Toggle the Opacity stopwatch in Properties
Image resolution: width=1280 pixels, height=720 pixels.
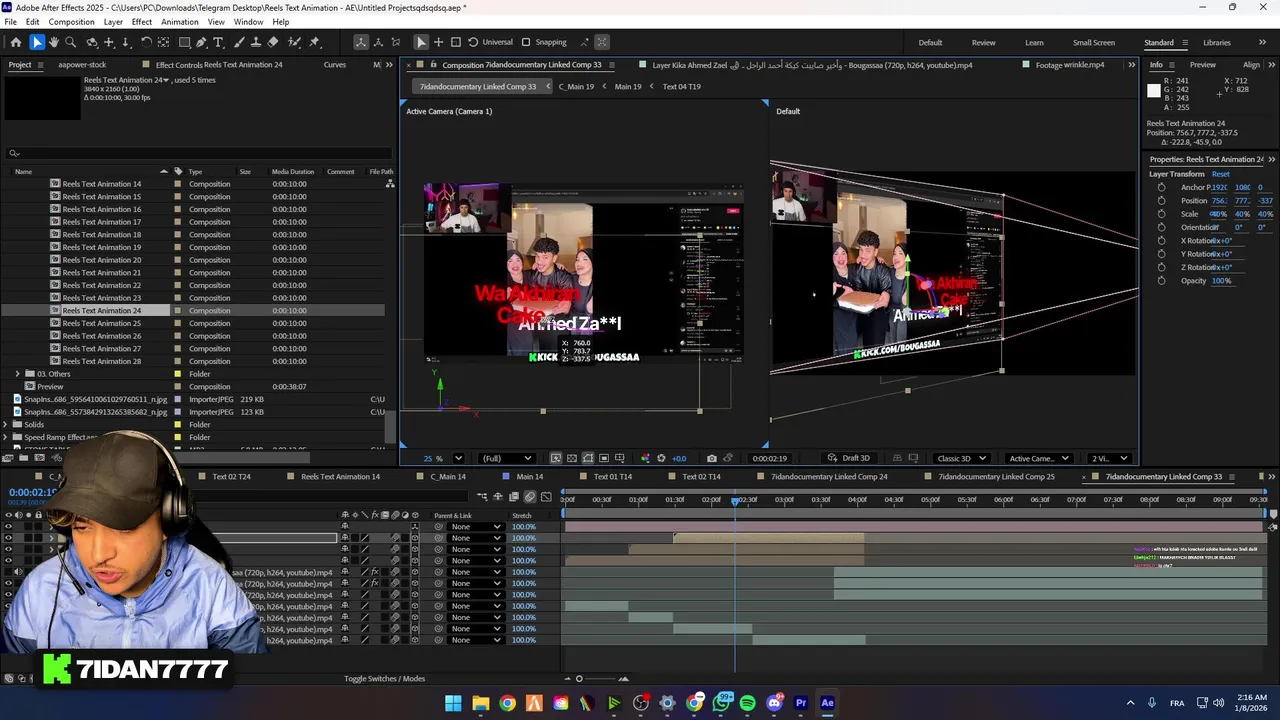coord(1161,281)
